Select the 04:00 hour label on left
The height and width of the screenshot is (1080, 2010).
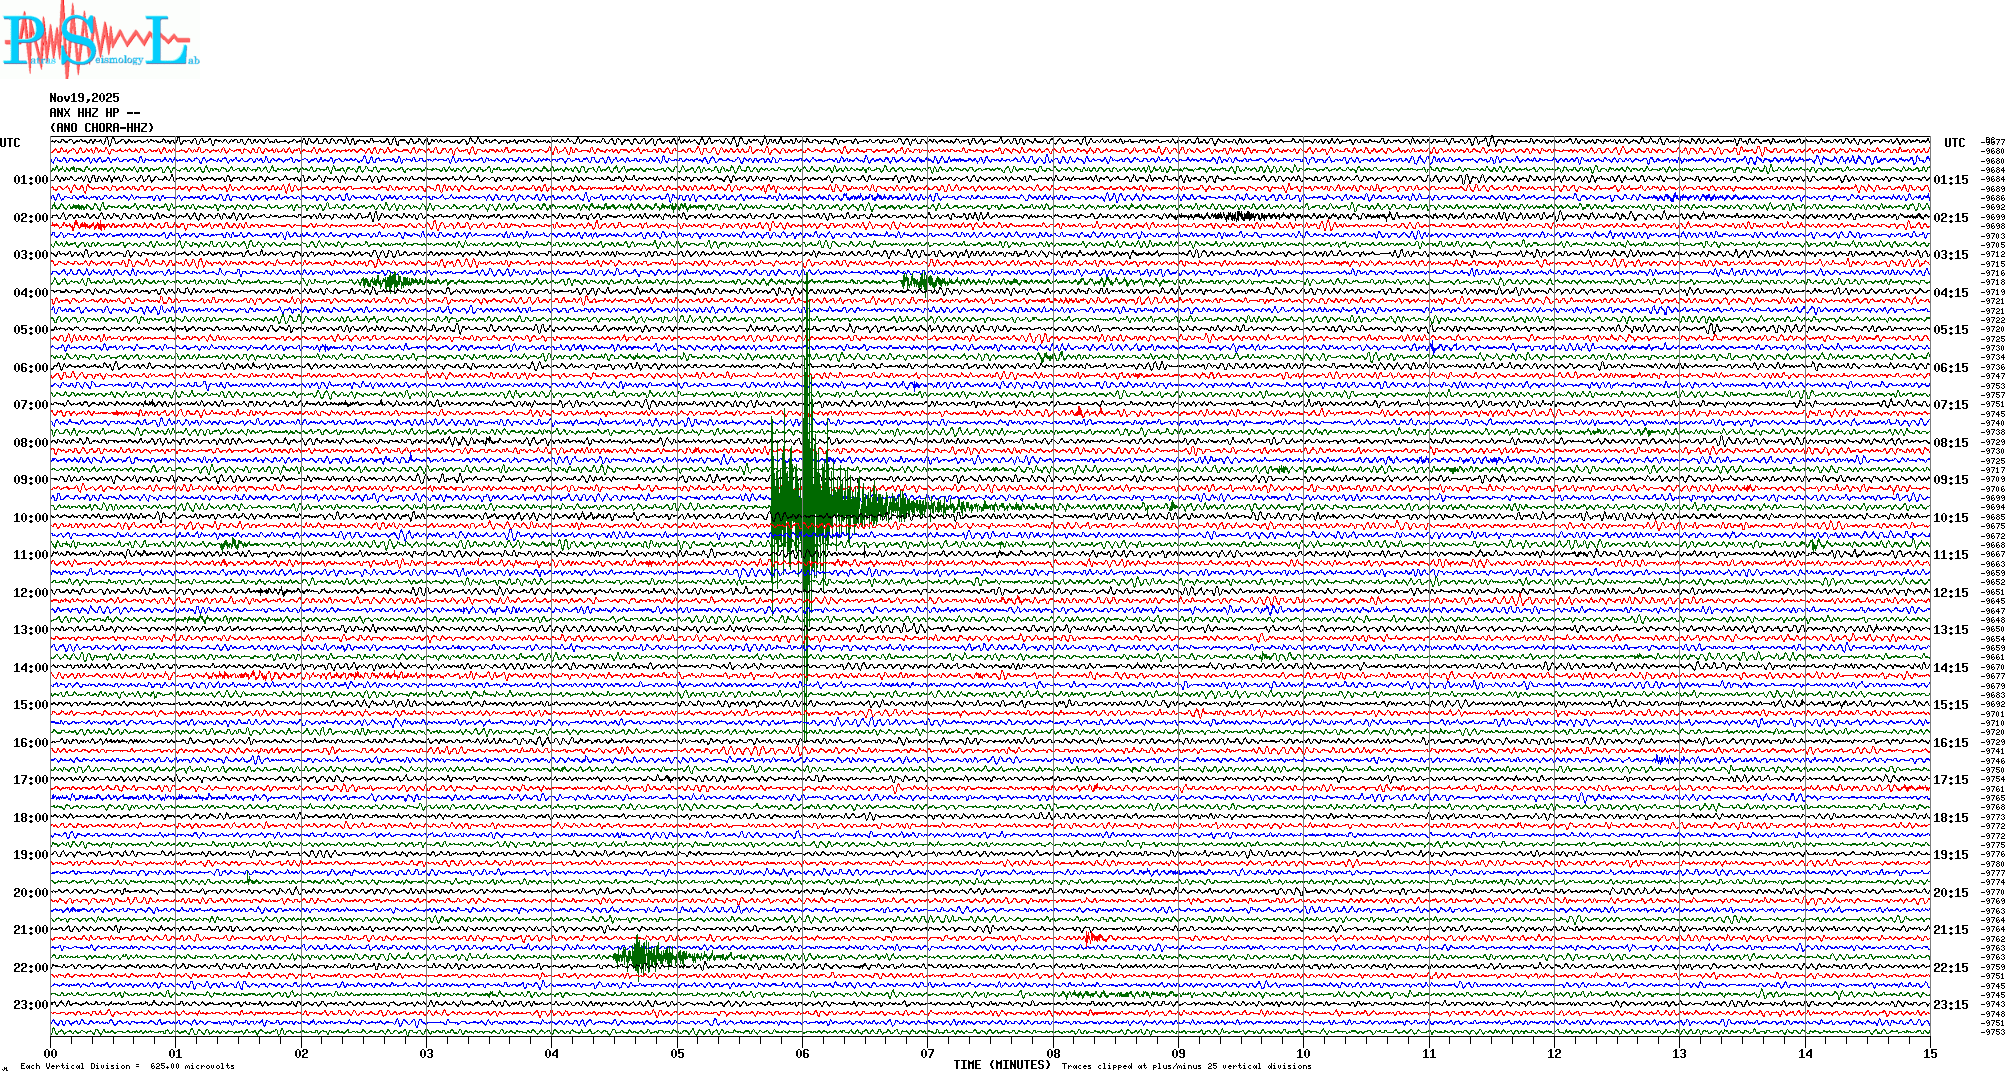tap(30, 293)
